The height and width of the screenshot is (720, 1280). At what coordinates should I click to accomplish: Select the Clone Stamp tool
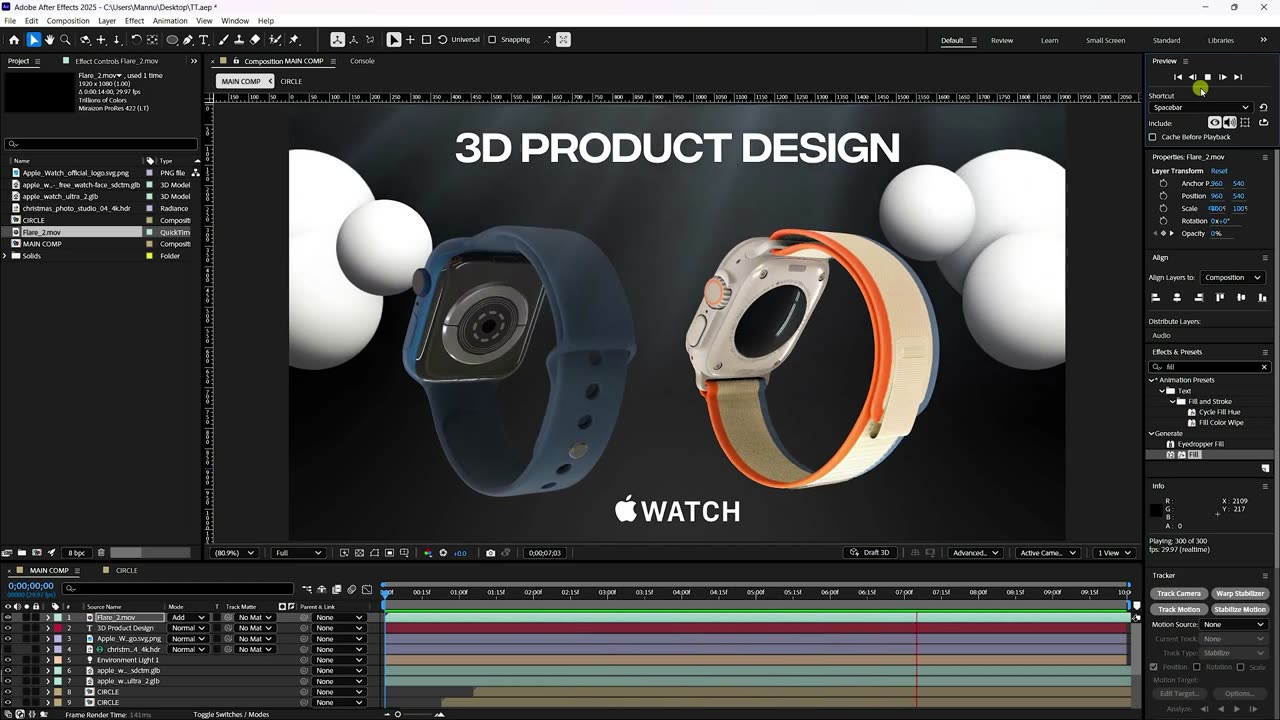tap(238, 40)
